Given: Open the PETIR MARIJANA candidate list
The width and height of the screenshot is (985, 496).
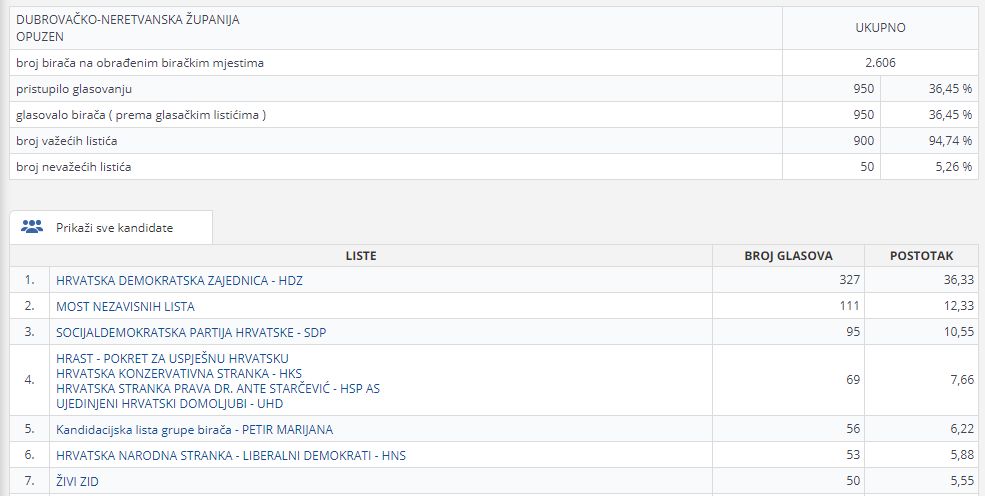Looking at the screenshot, I should [194, 430].
